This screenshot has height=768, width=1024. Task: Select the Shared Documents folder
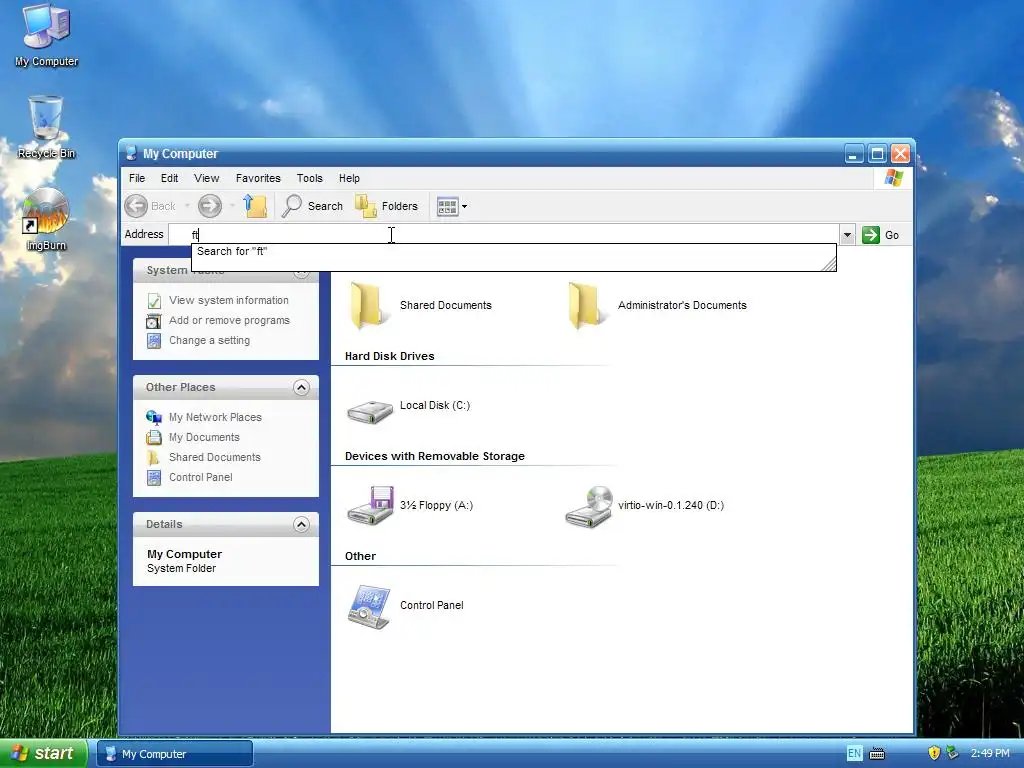point(419,305)
